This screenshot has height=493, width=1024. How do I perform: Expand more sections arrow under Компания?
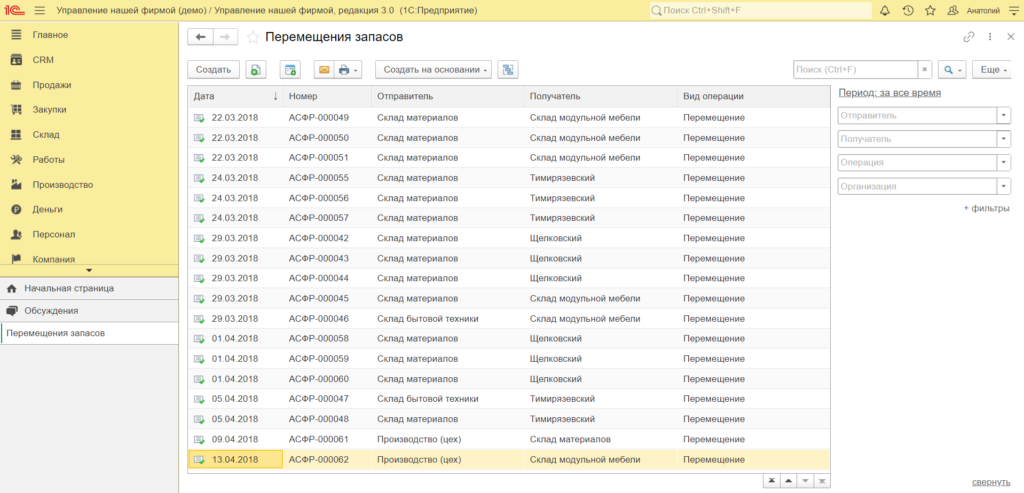[89, 270]
